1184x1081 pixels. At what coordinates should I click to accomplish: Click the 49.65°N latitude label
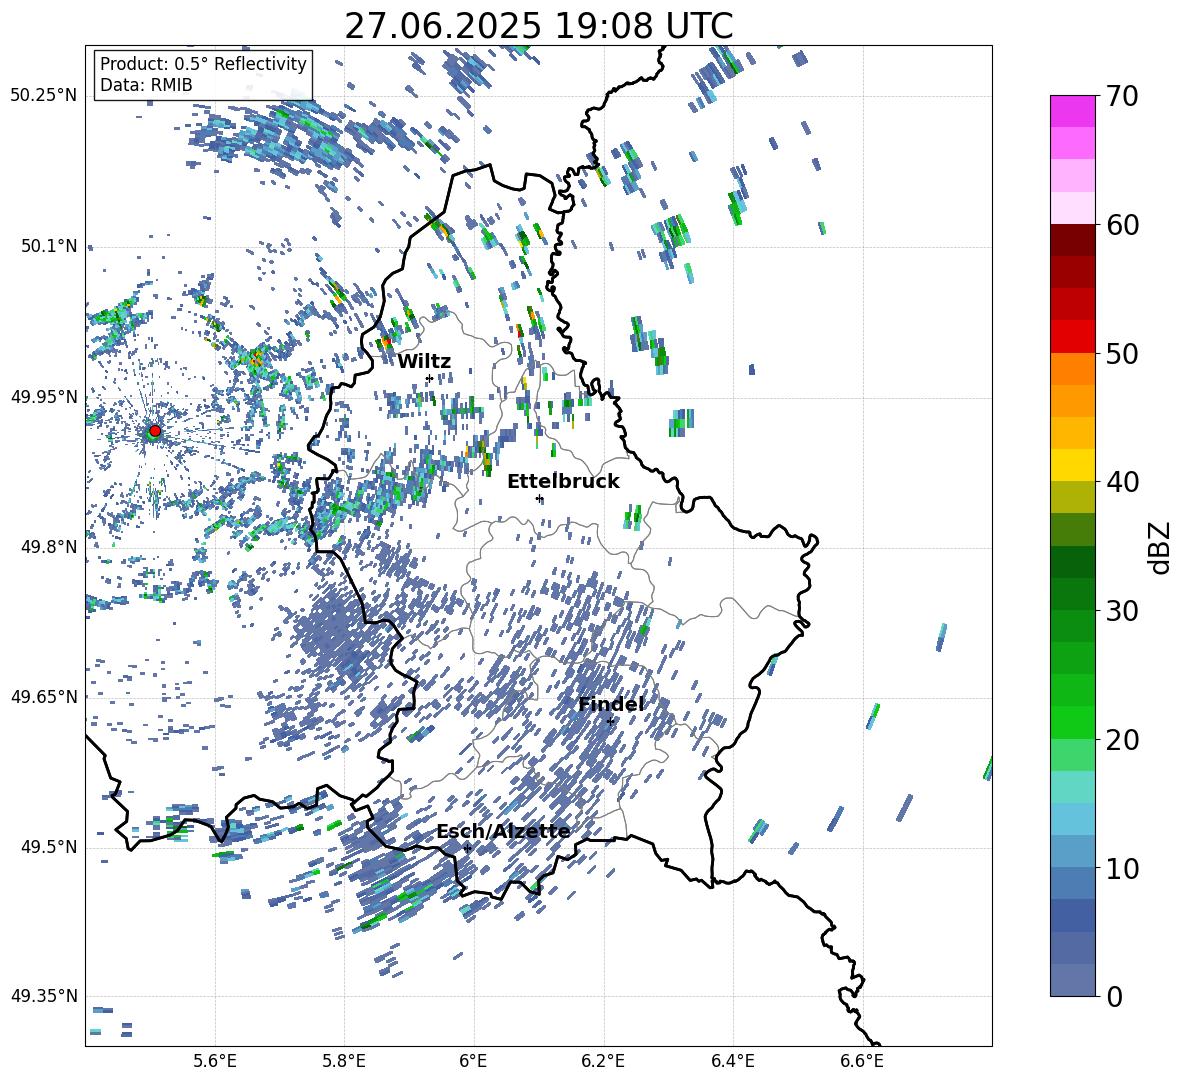[44, 697]
